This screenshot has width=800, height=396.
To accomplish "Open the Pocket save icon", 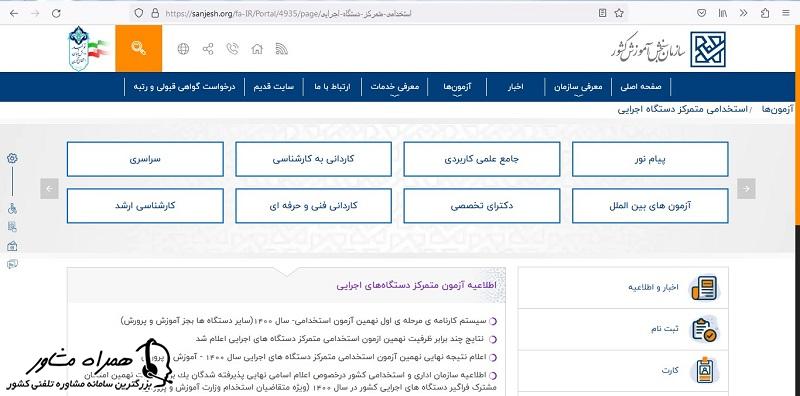I will [702, 13].
